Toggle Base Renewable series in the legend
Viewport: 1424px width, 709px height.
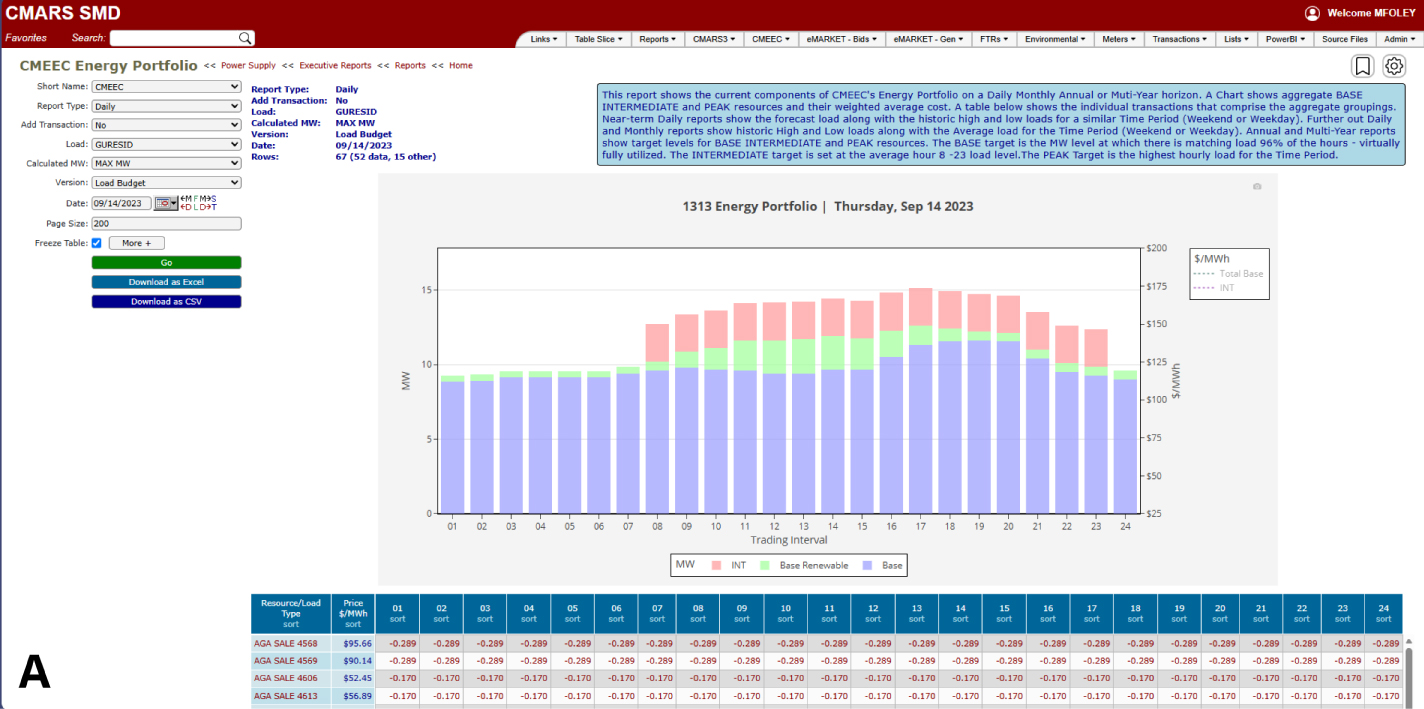[804, 565]
